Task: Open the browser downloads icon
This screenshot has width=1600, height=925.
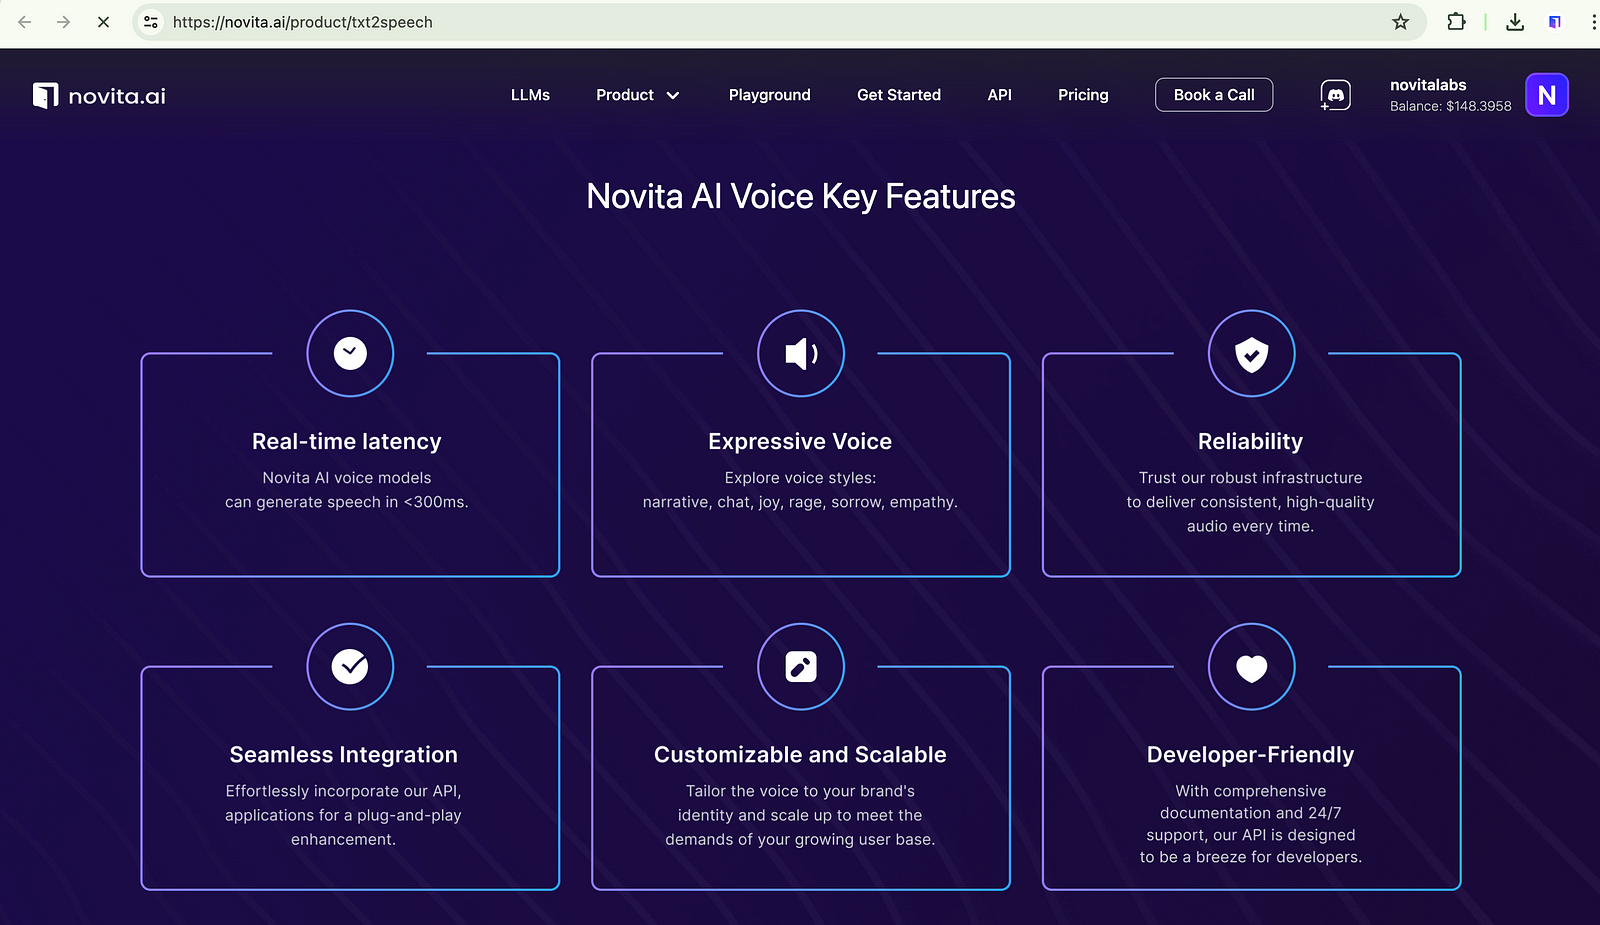Action: pyautogui.click(x=1515, y=22)
